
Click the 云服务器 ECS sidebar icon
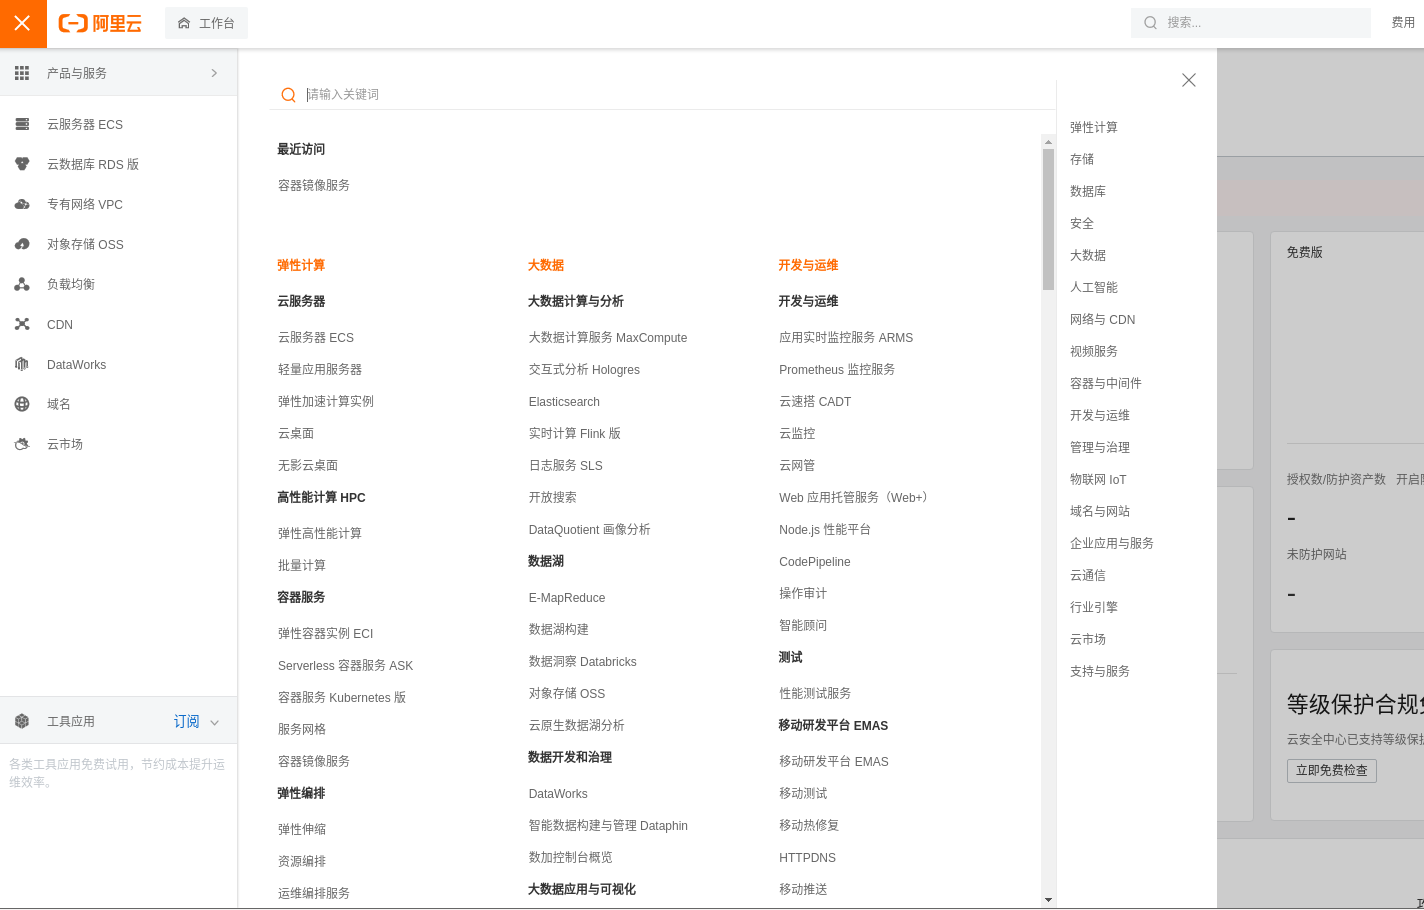click(22, 124)
